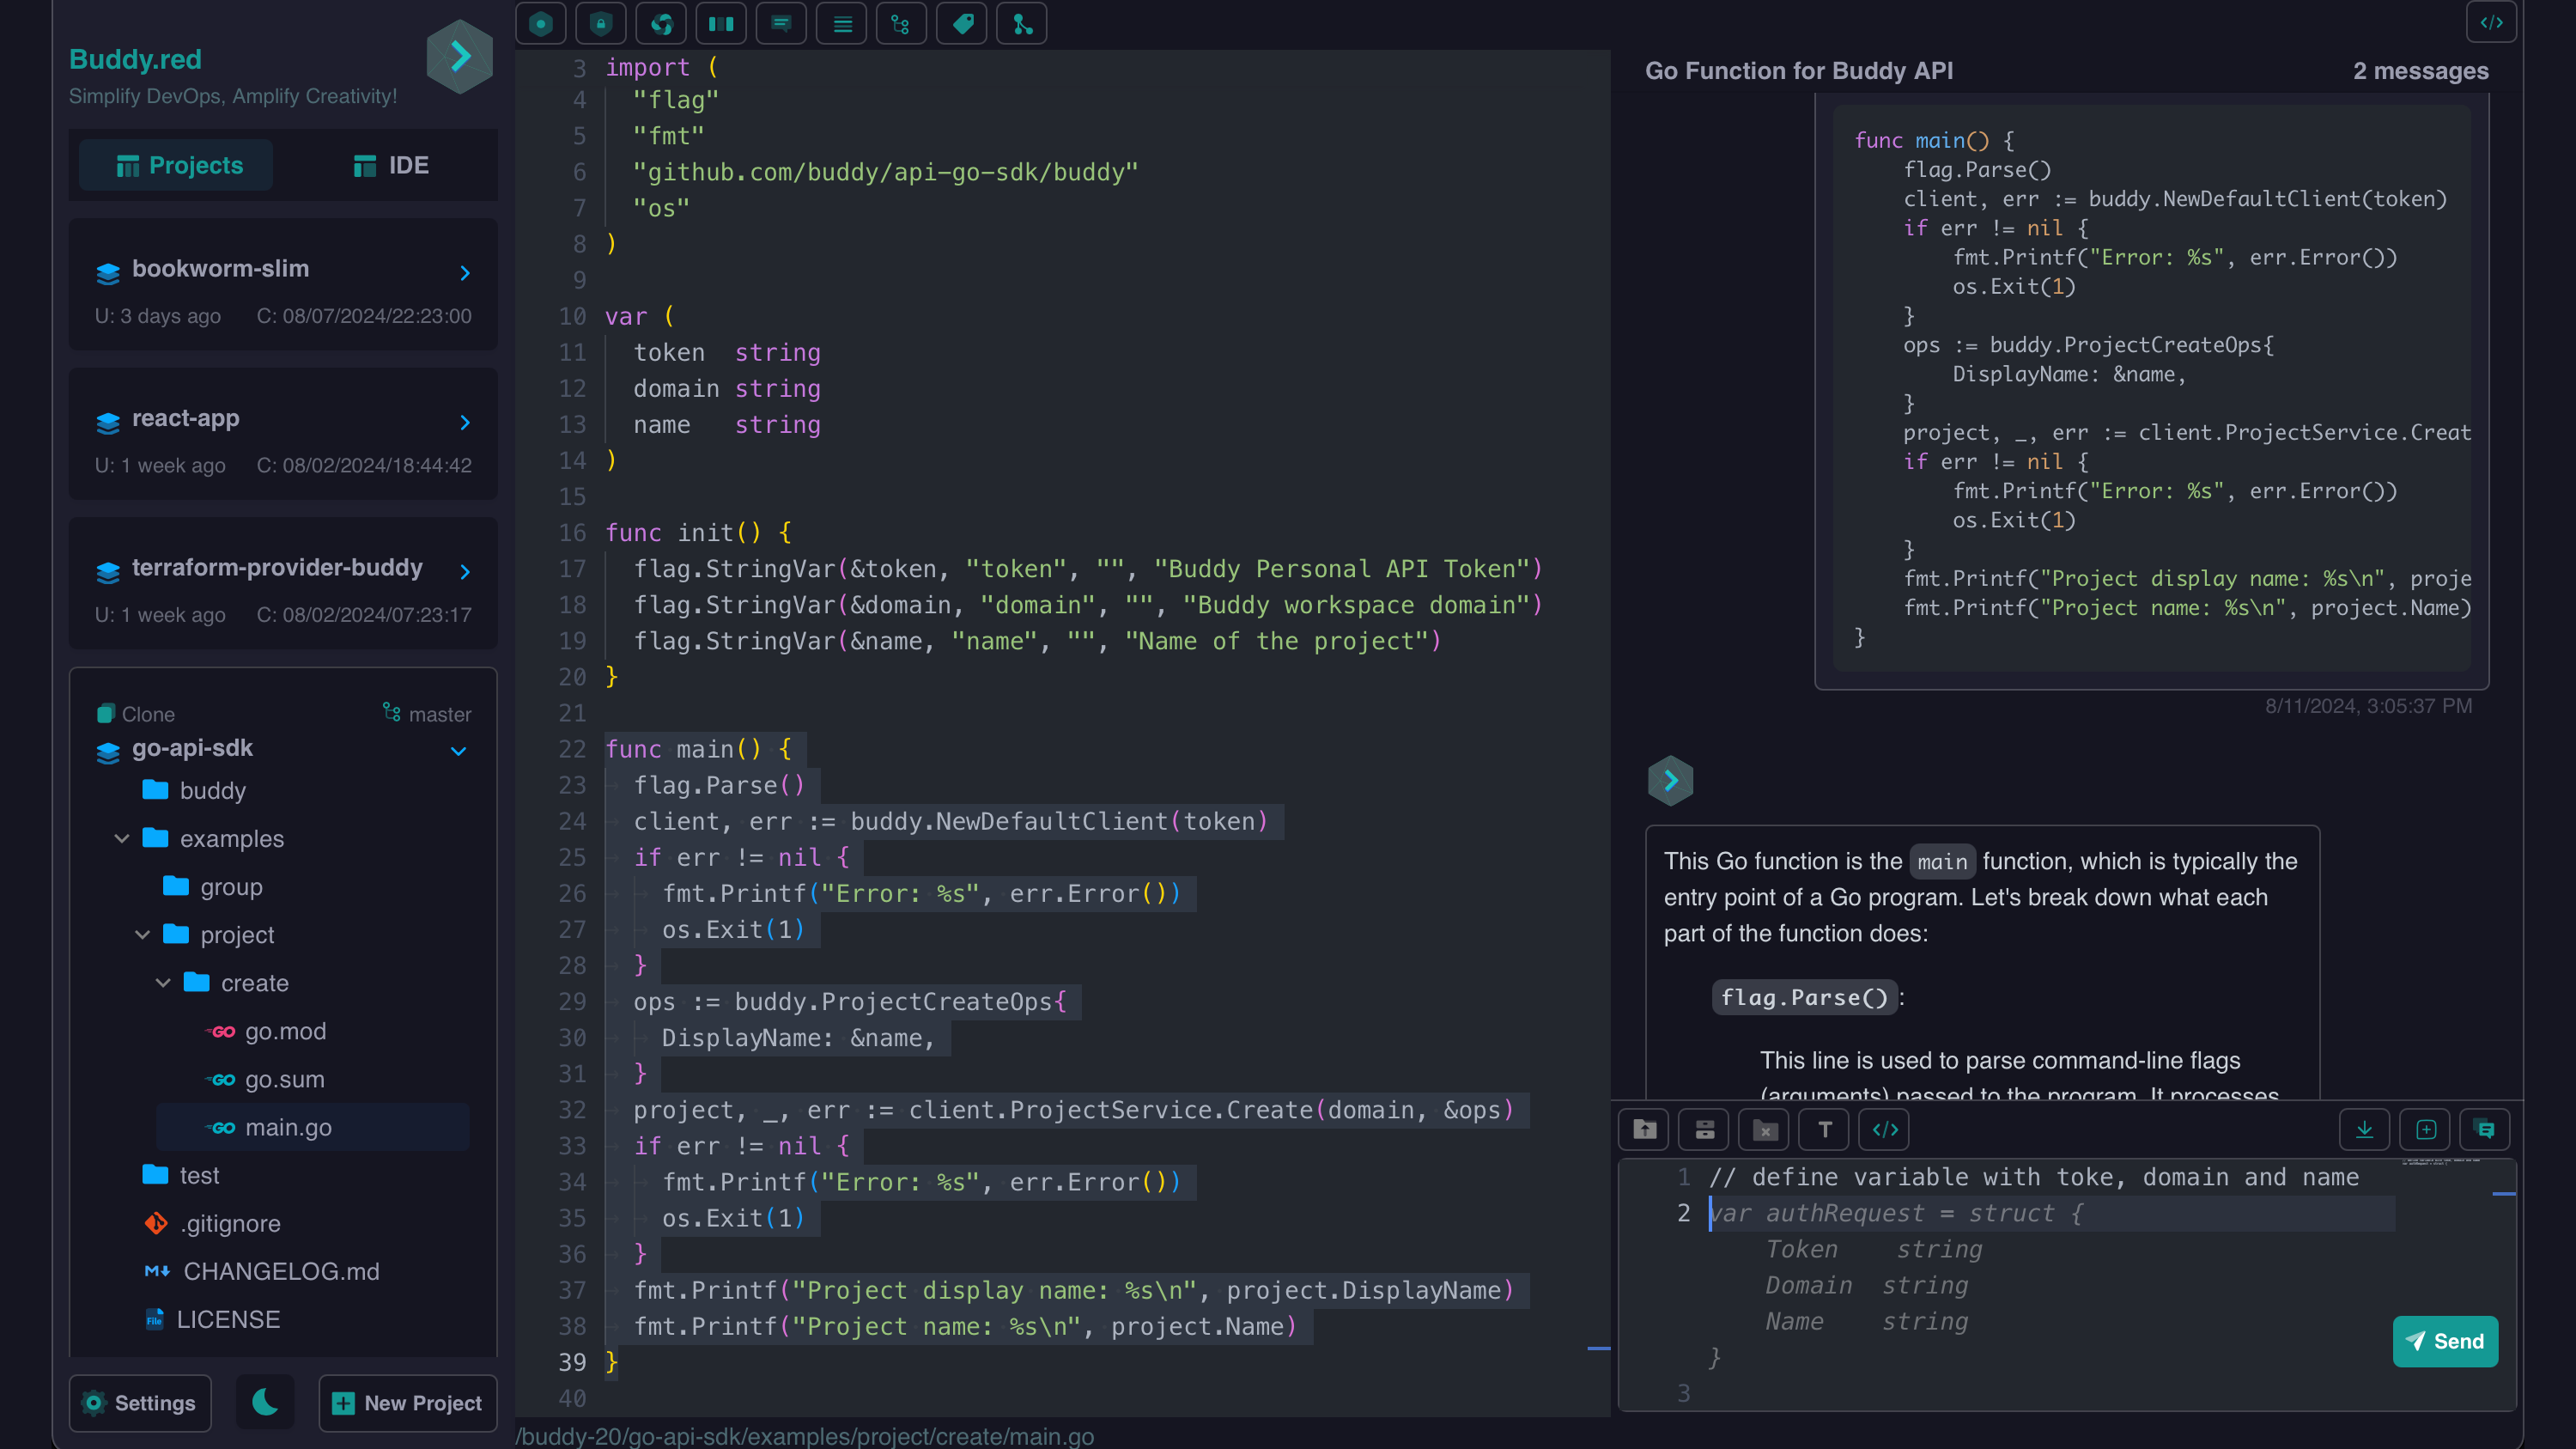The height and width of the screenshot is (1449, 2576).
Task: Expand the bookworm-slim project arrow
Action: [465, 272]
